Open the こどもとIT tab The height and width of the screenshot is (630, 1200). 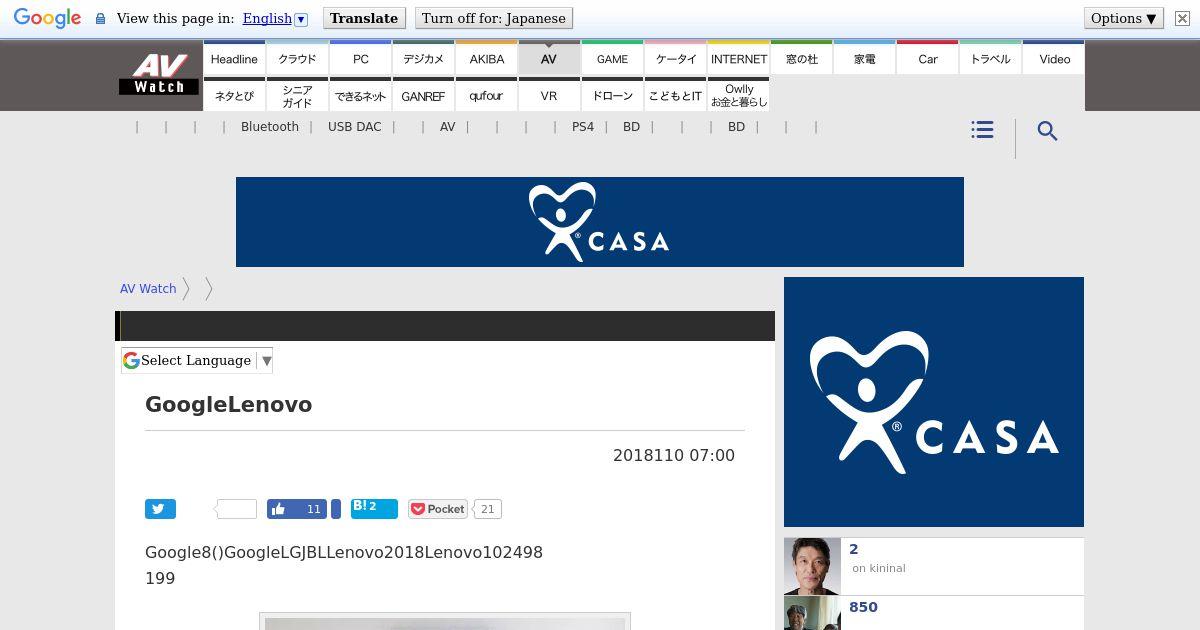(675, 95)
